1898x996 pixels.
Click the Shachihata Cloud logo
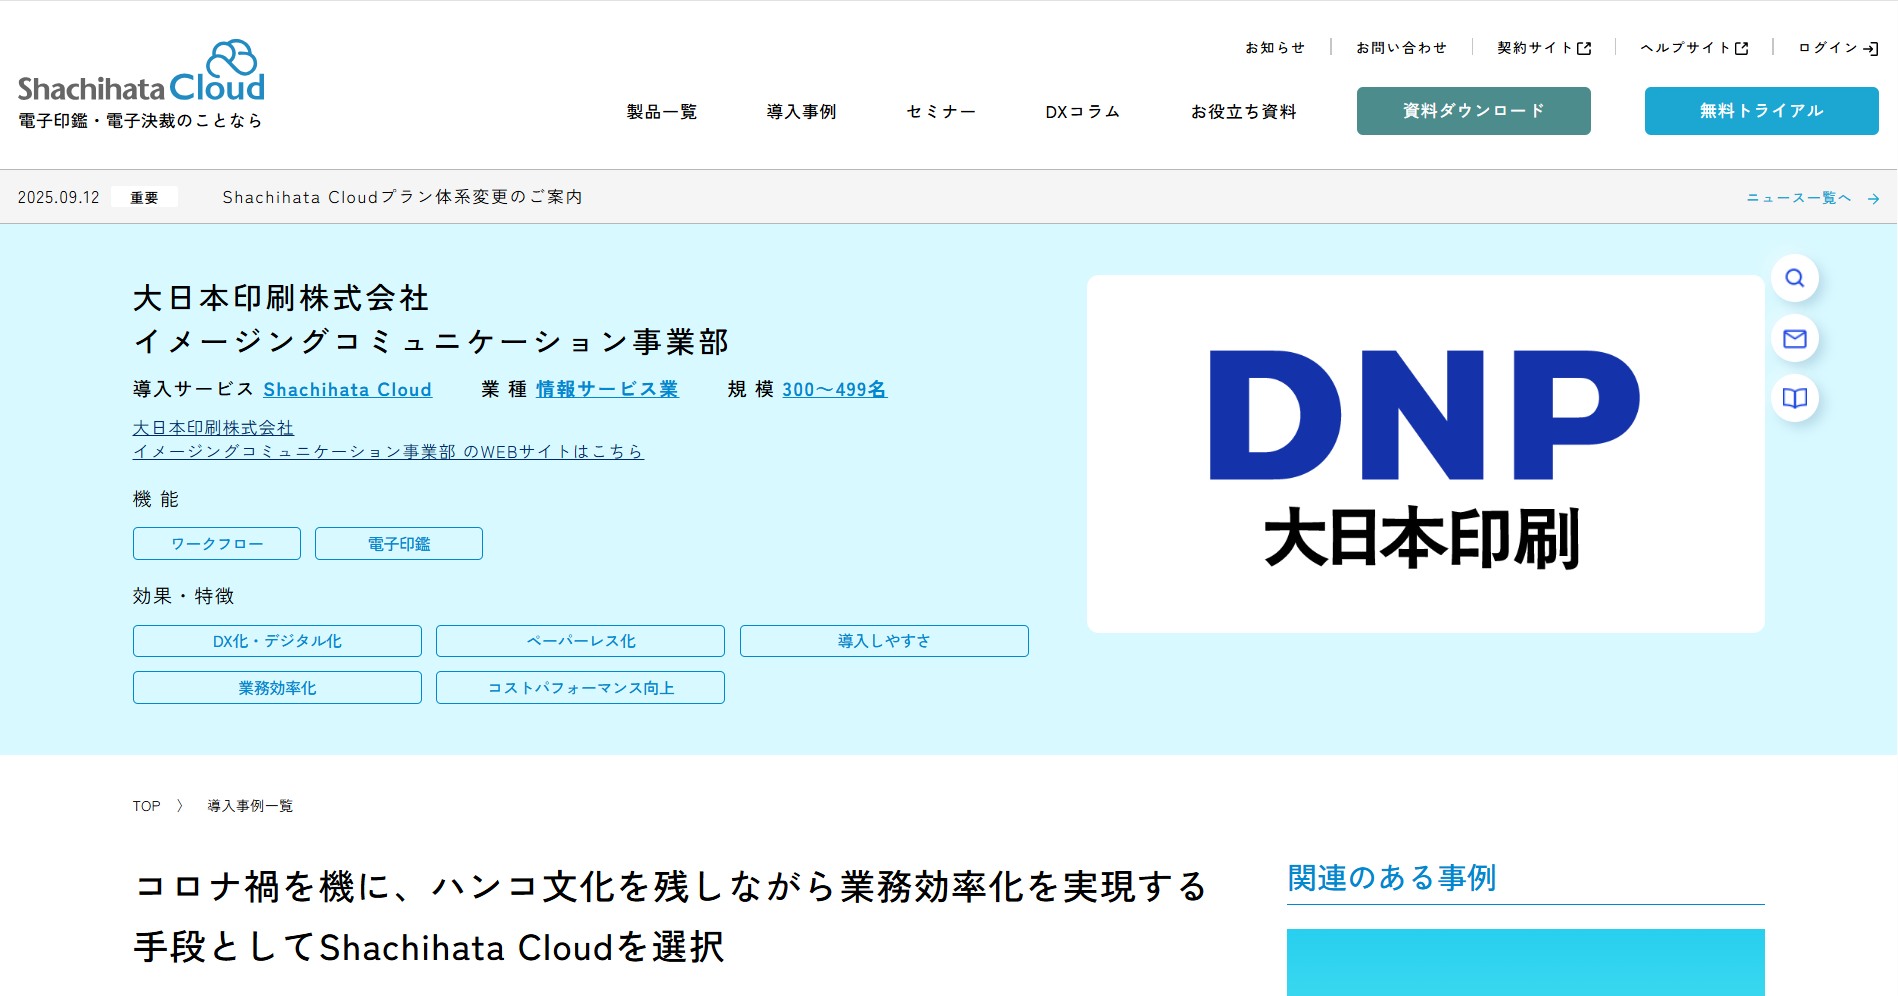click(x=141, y=84)
